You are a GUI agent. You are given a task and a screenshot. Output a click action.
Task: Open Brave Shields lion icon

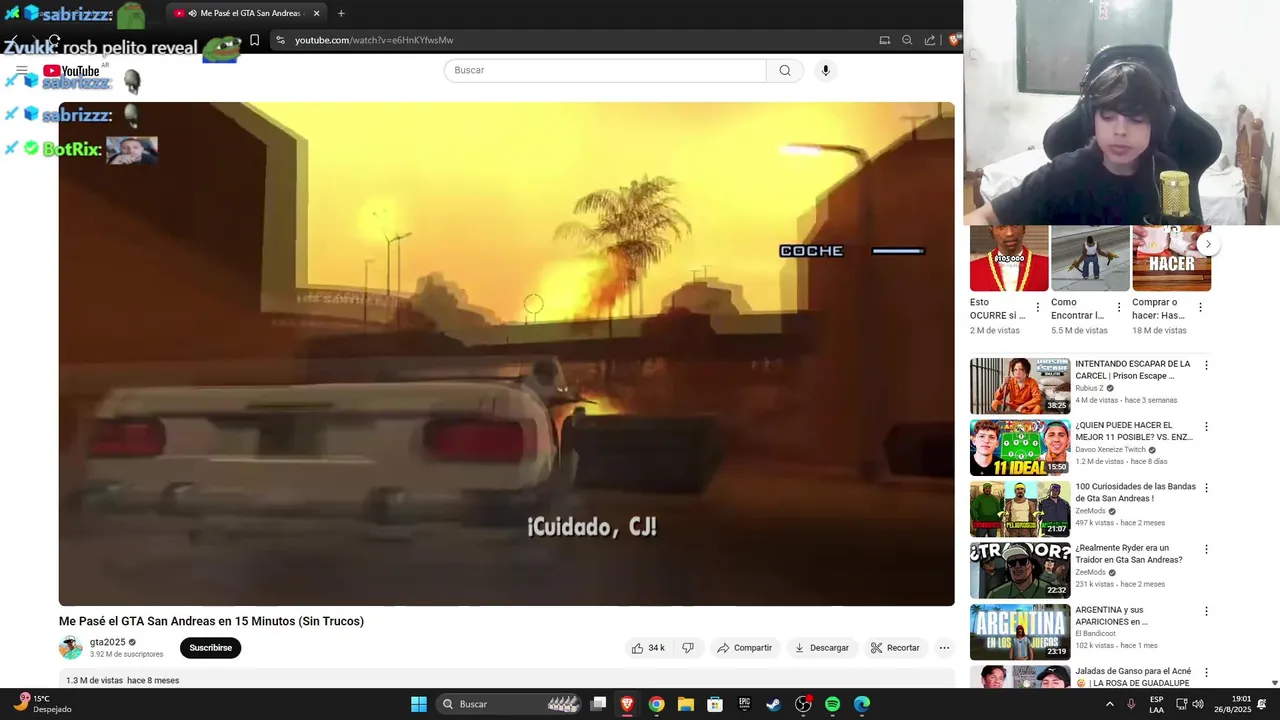(954, 40)
